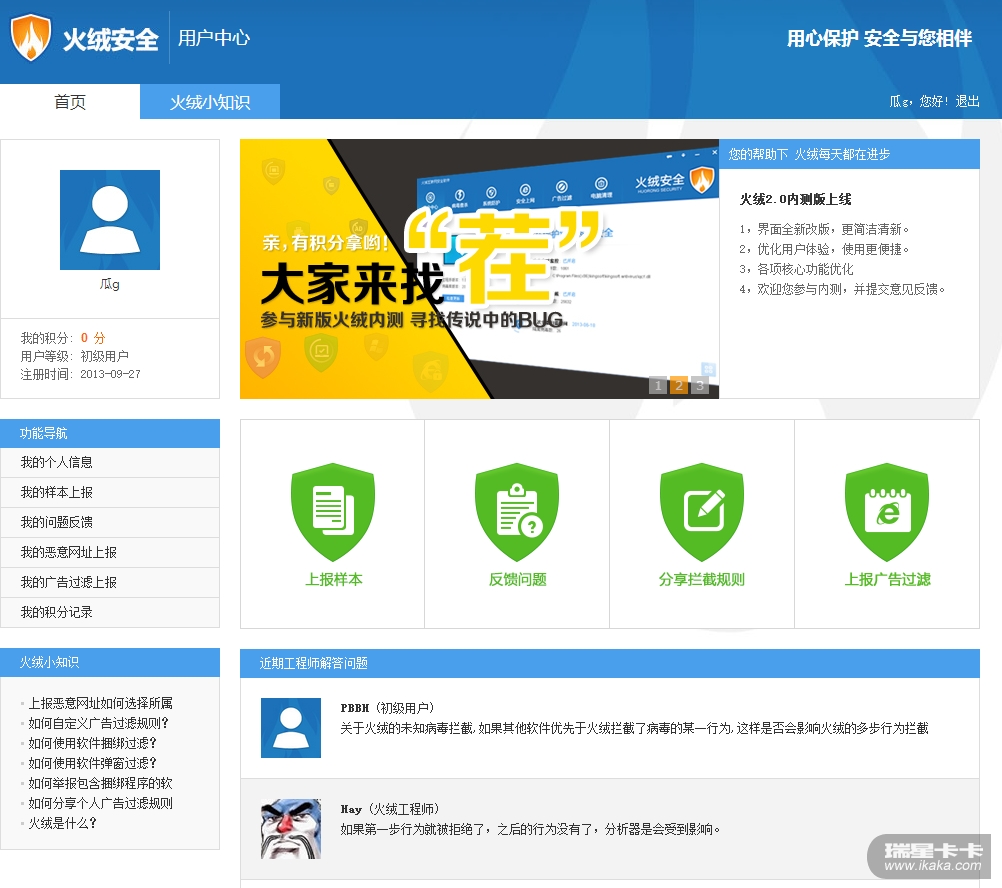The width and height of the screenshot is (1002, 888).
Task: Open article 上报恶意网址如何选择所属
Action: (x=100, y=703)
